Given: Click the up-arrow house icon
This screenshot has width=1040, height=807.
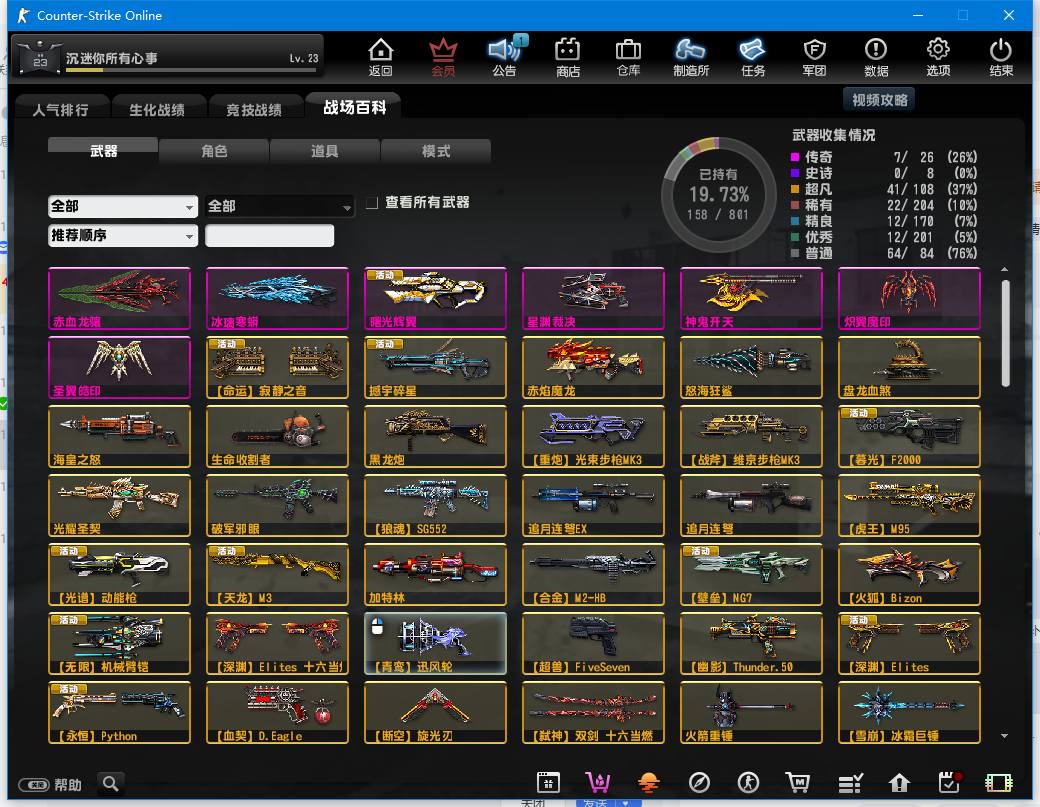Looking at the screenshot, I should coord(899,783).
